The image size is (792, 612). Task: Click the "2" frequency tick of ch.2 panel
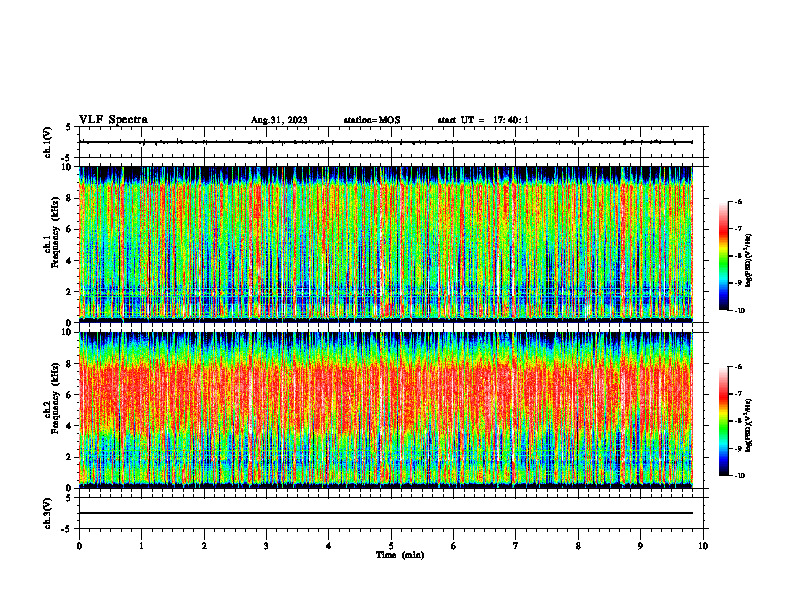click(x=70, y=457)
